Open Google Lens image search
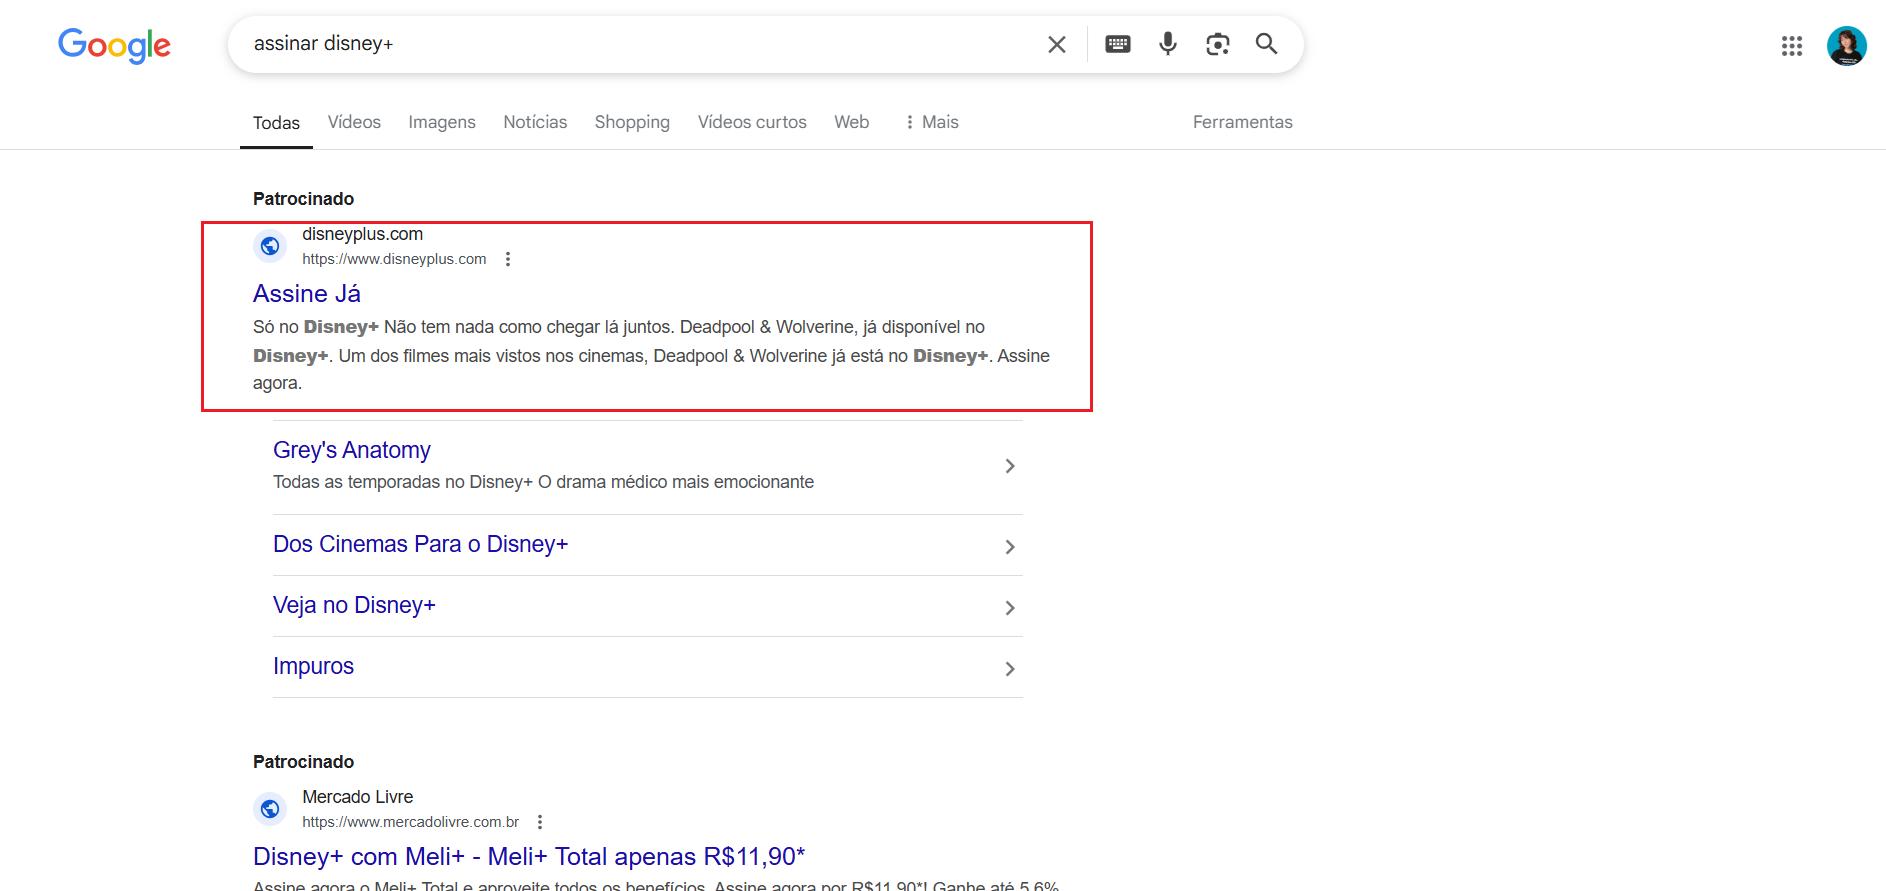This screenshot has height=891, width=1886. click(x=1217, y=44)
